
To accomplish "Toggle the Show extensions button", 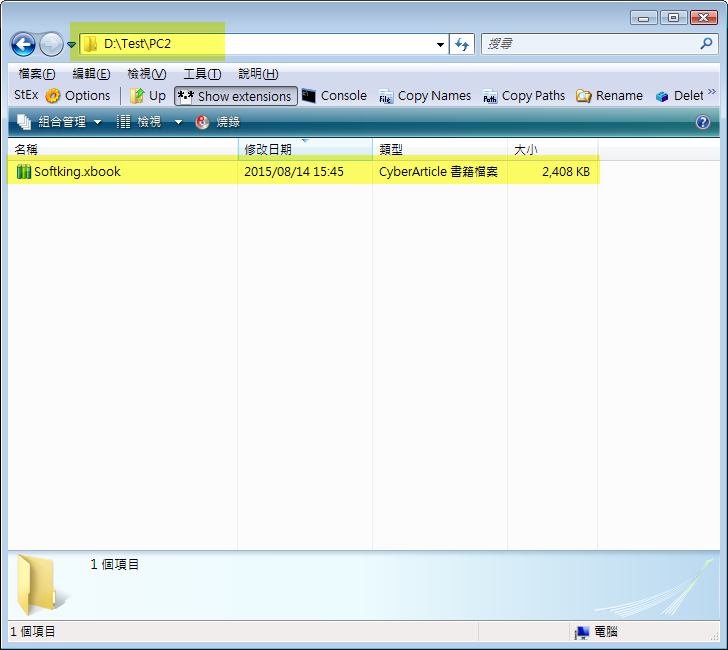I will (x=235, y=96).
